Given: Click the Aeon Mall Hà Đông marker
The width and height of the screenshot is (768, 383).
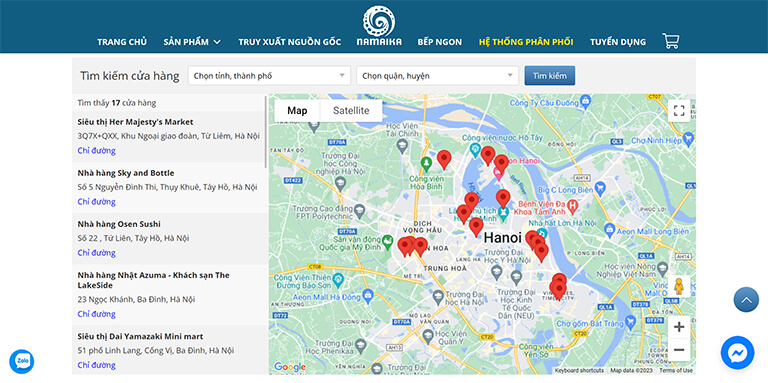Looking at the screenshot, I should 369,296.
